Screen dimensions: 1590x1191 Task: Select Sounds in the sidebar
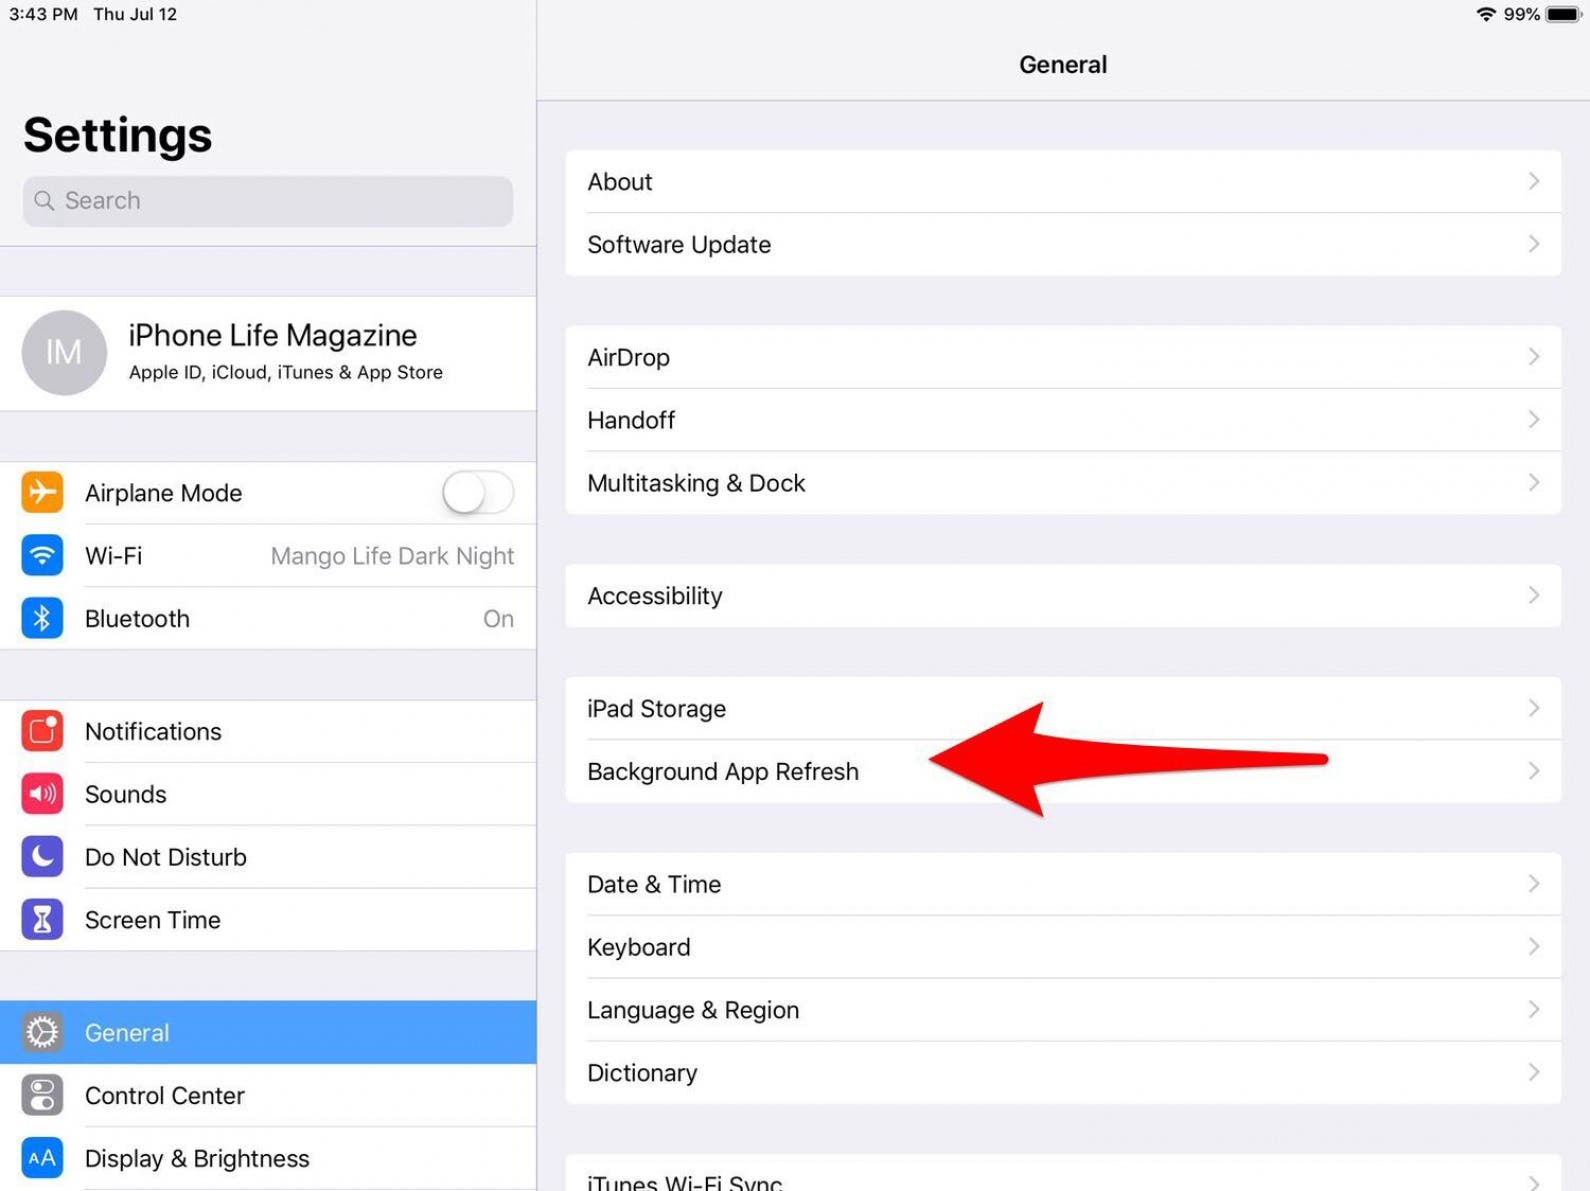[268, 794]
